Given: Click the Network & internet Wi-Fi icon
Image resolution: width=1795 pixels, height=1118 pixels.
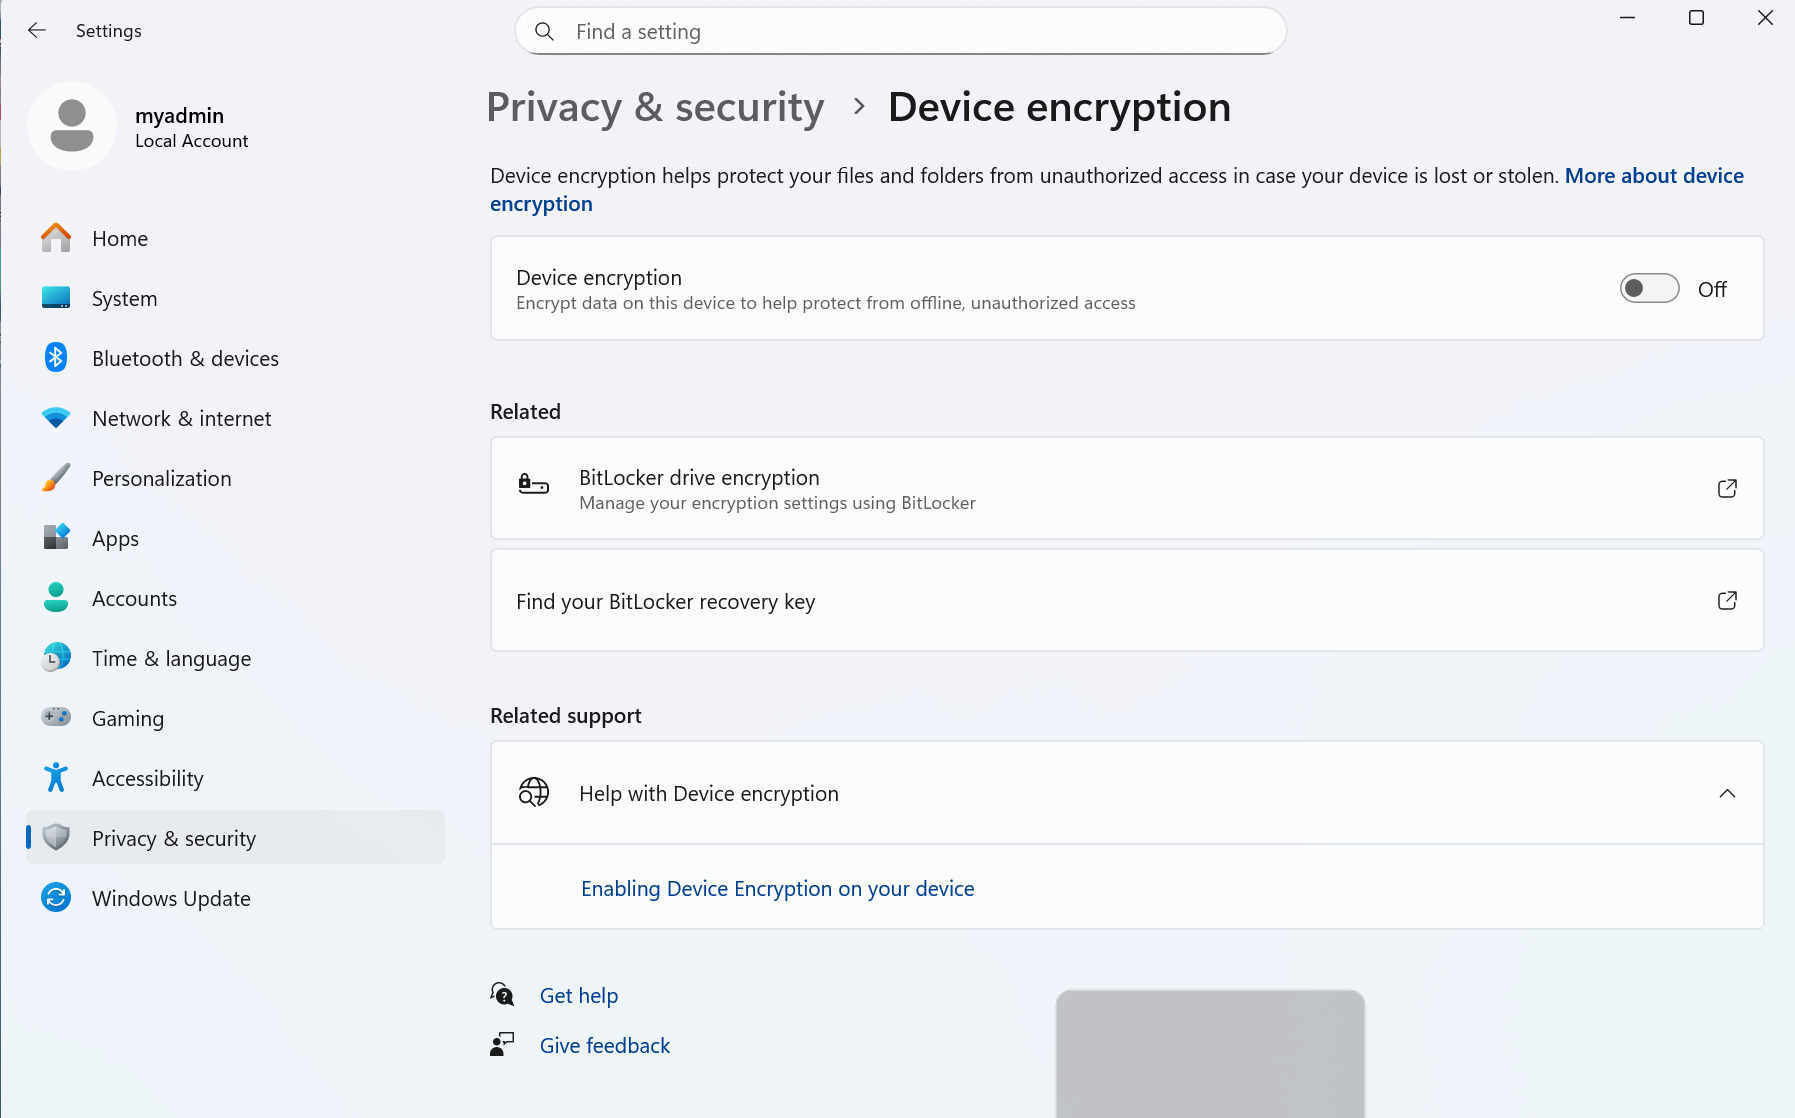Looking at the screenshot, I should pos(56,418).
